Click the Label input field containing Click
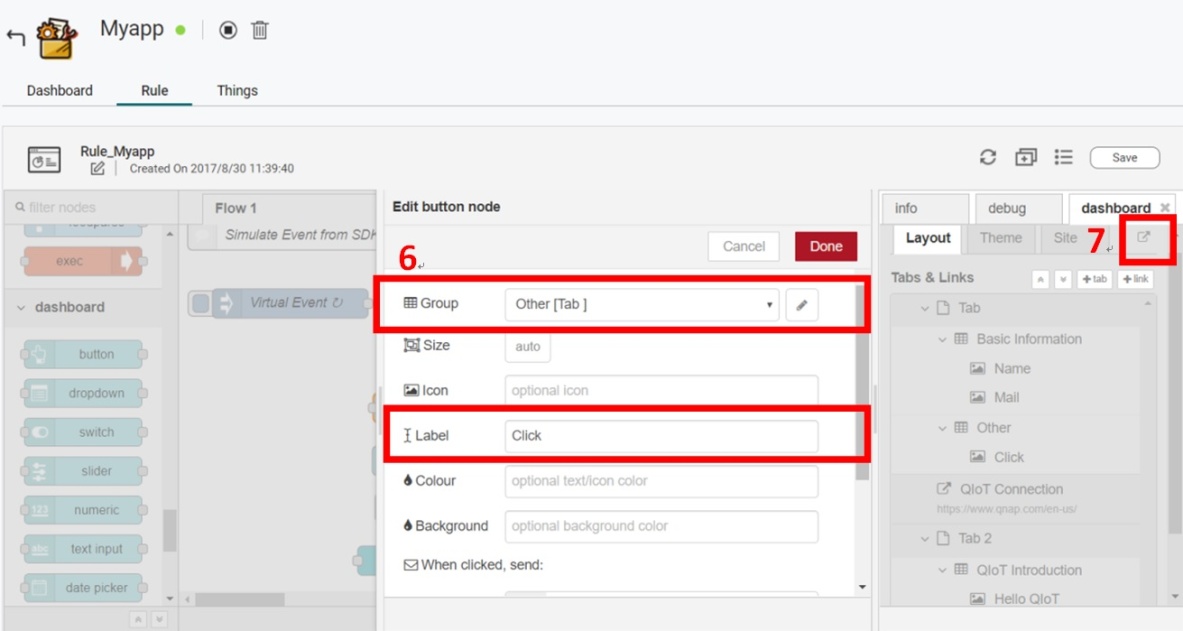Screen dimensions: 1183x631 click(x=661, y=436)
